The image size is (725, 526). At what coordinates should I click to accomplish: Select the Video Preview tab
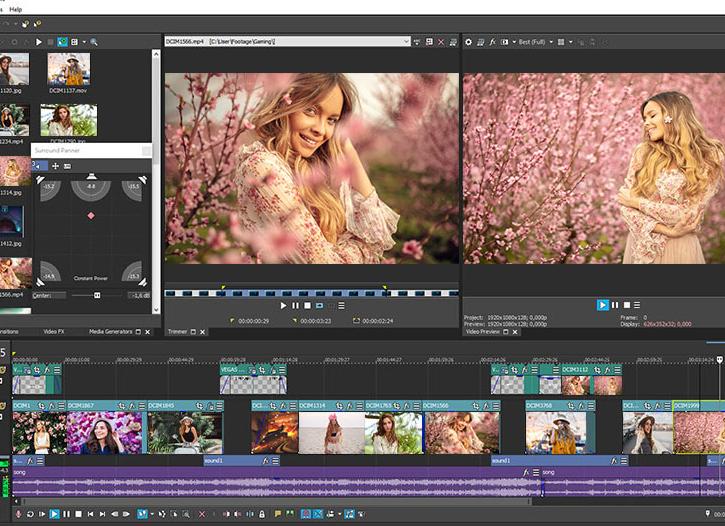click(x=482, y=332)
